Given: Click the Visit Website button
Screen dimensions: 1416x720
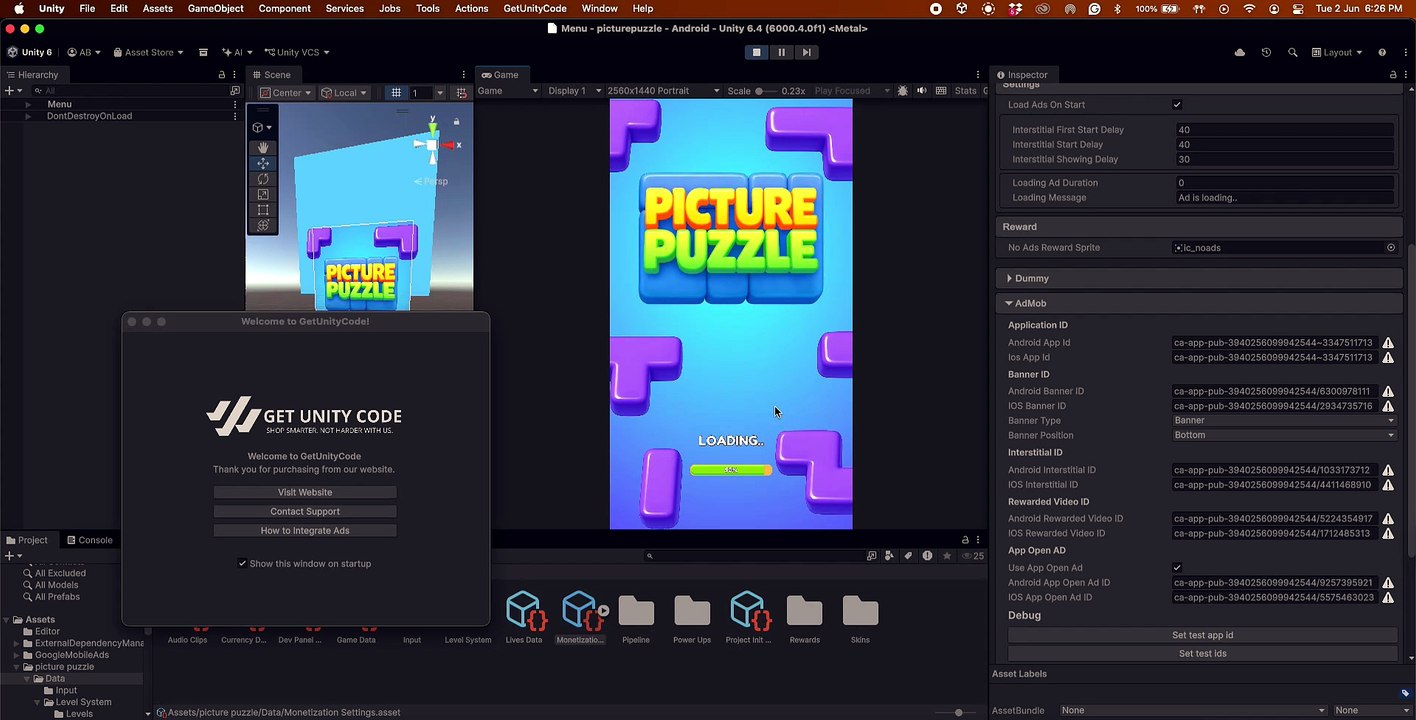Looking at the screenshot, I should [x=305, y=492].
